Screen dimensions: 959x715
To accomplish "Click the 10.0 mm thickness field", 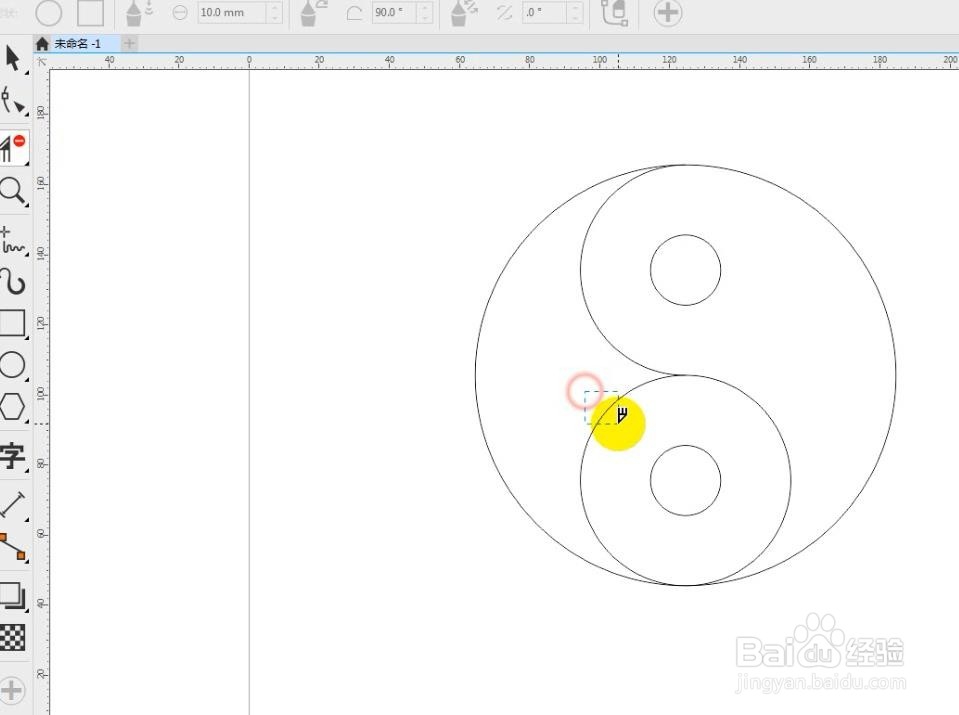I will (232, 12).
